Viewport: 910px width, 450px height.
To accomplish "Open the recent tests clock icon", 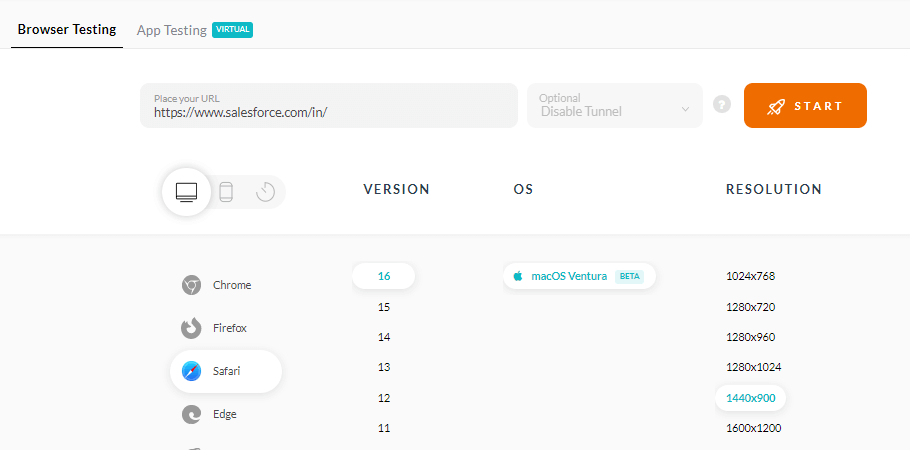I will point(265,192).
